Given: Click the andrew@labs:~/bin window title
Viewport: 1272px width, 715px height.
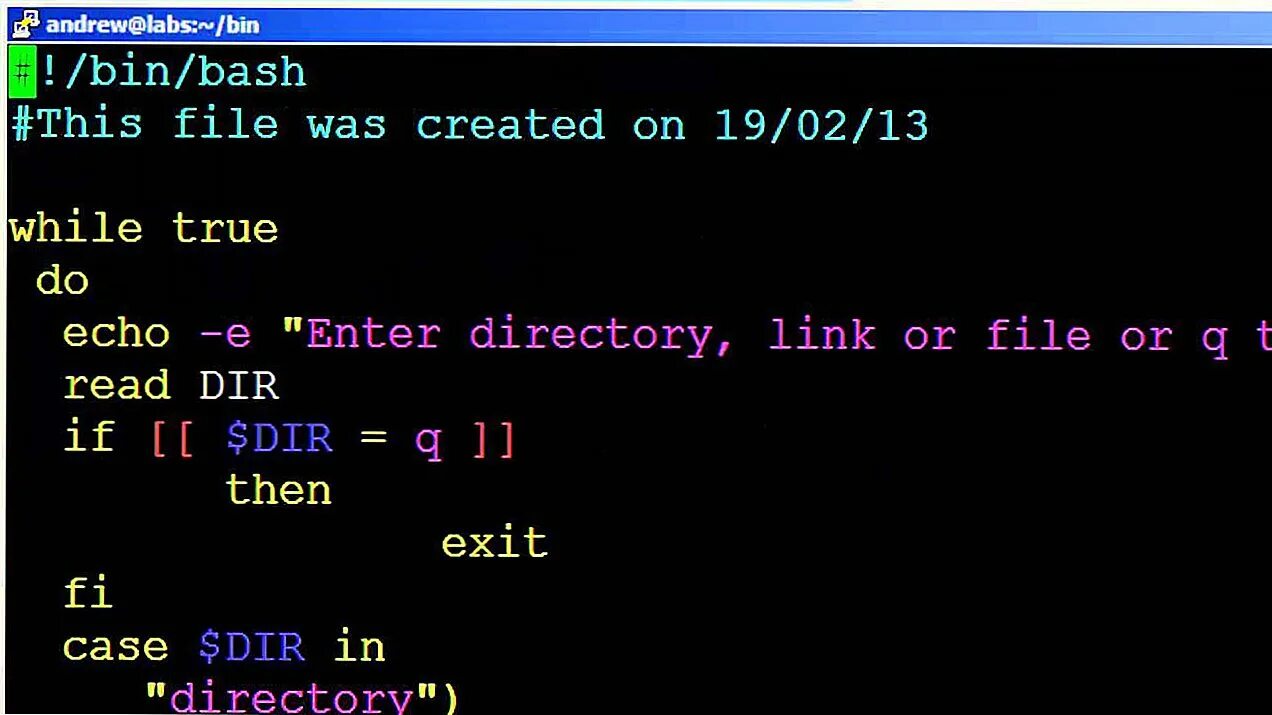Looking at the screenshot, I should pyautogui.click(x=152, y=24).
